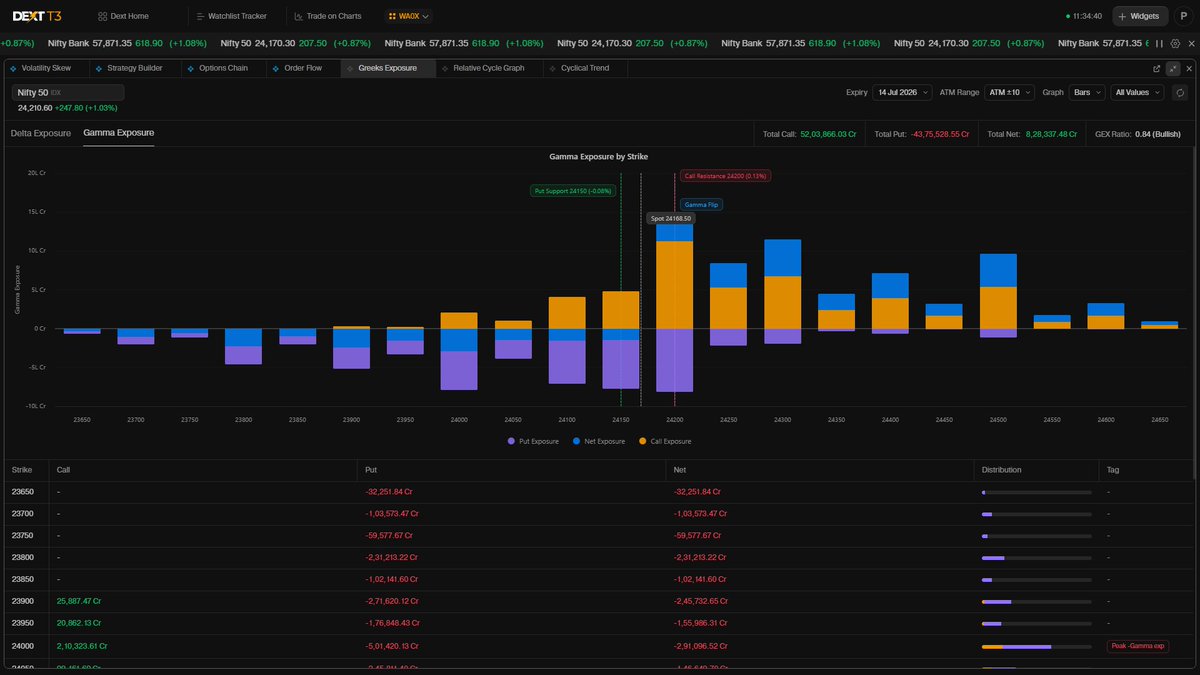This screenshot has height=675, width=1200.
Task: Select the Greeks Exposure tab
Action: click(x=389, y=68)
